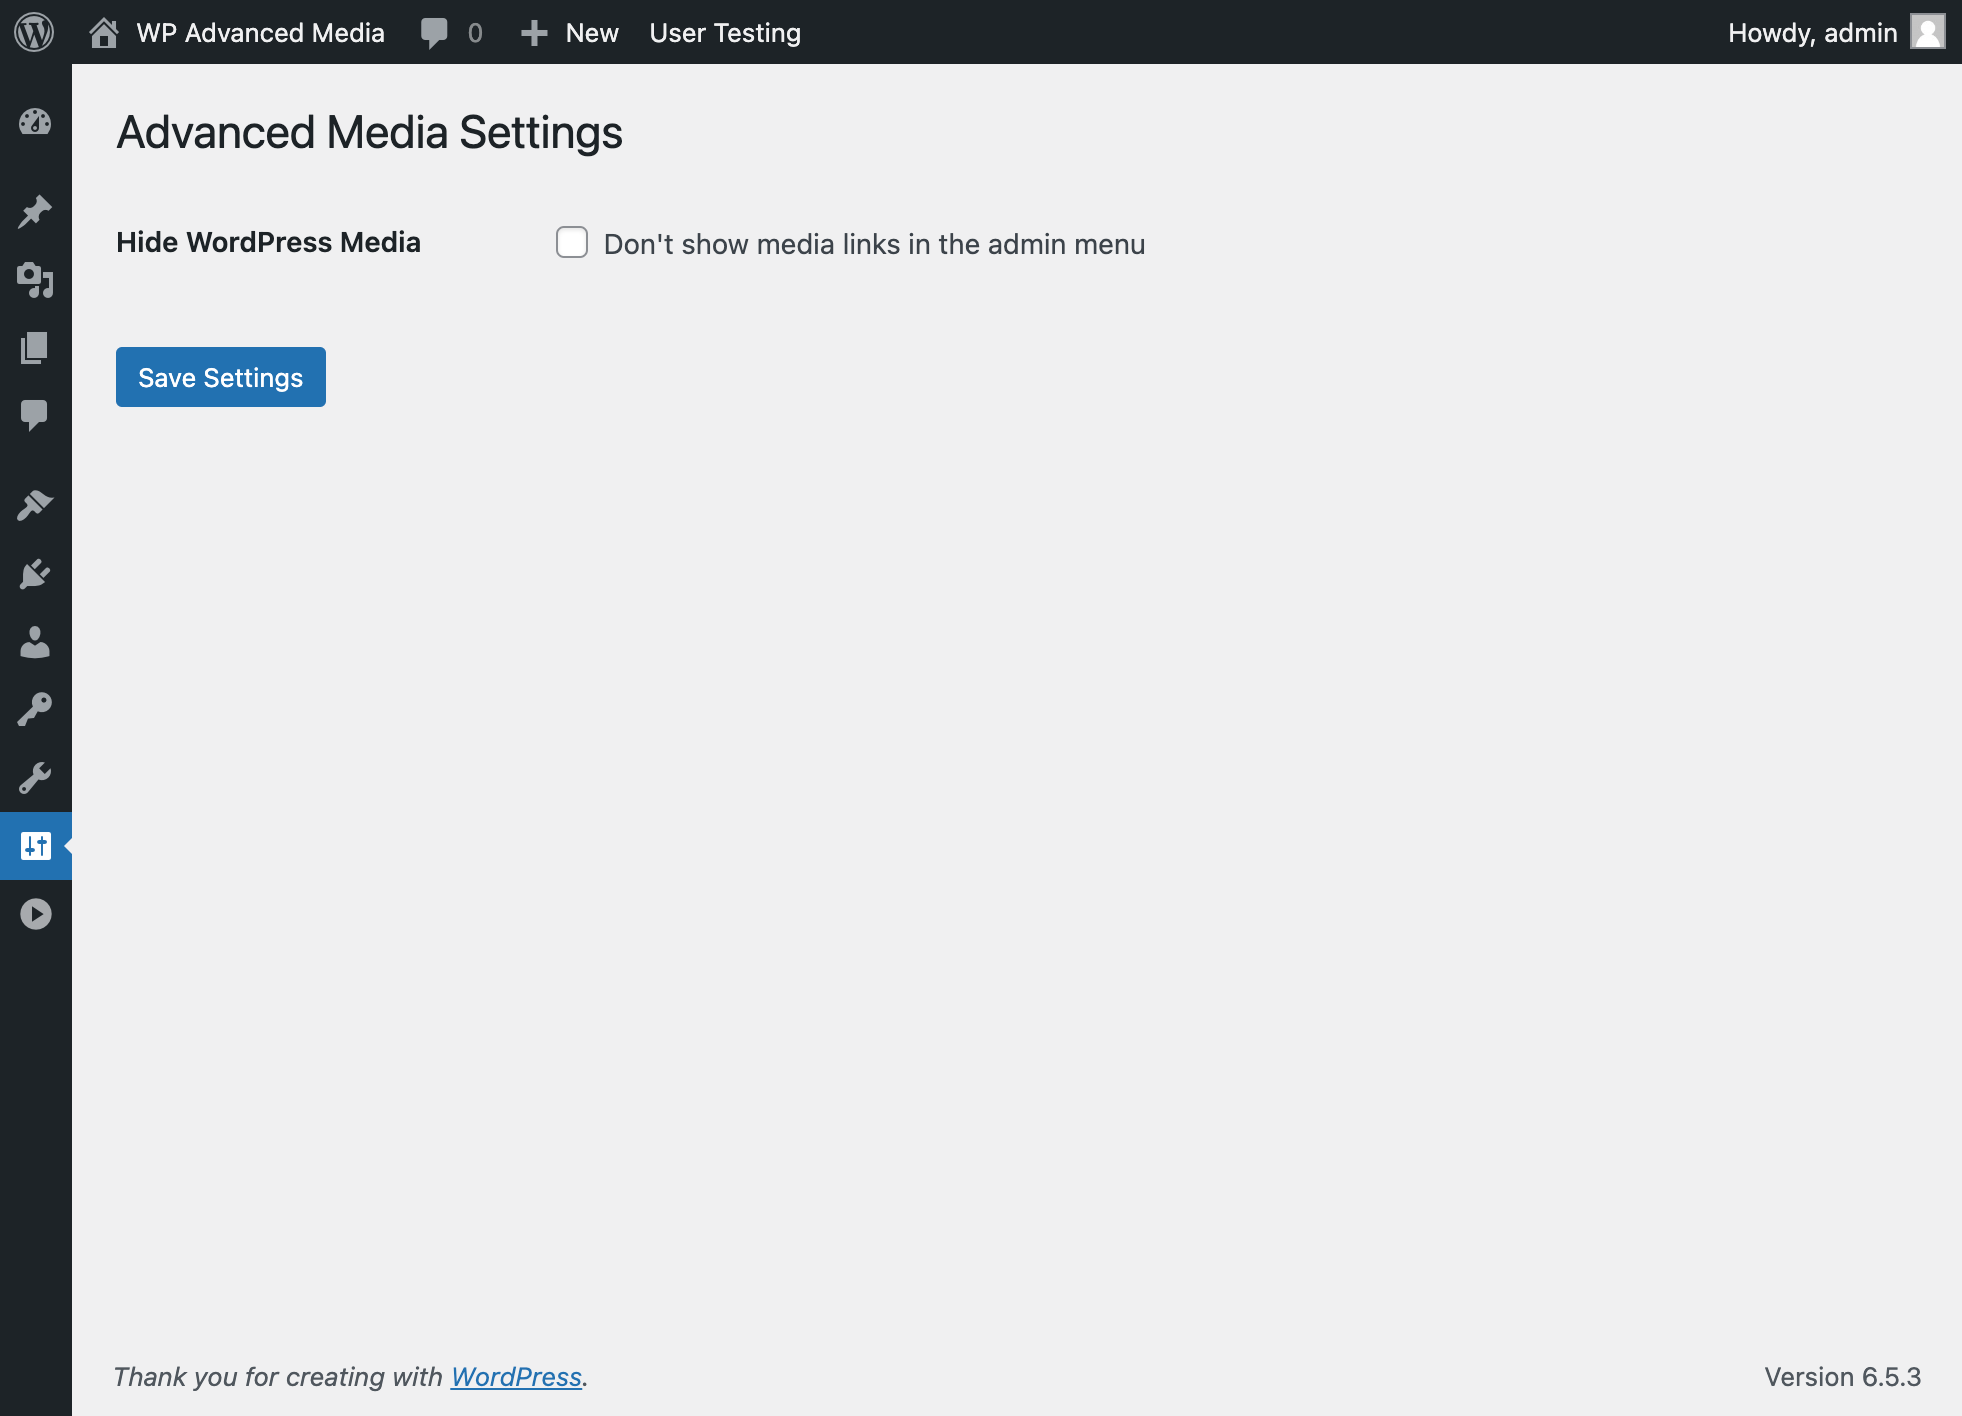1962x1416 pixels.
Task: Click the admin avatar thumbnail
Action: (1928, 32)
